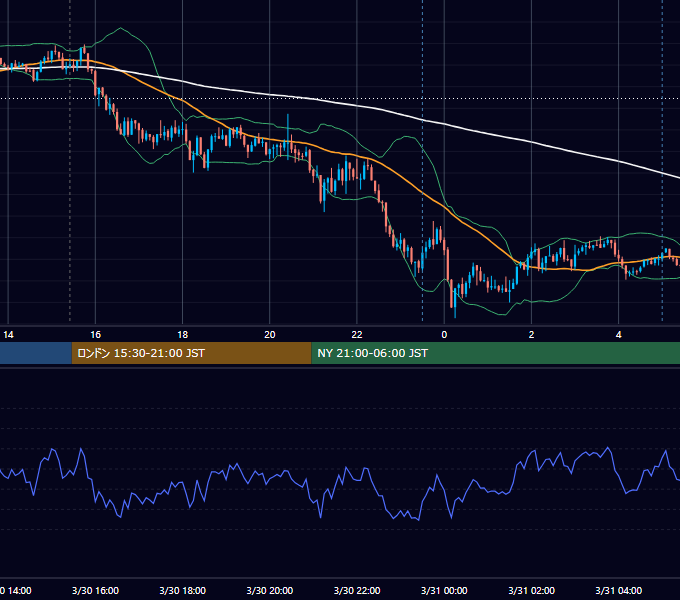Click the 14 hour label on the chart axis
The image size is (680, 600).
8,335
